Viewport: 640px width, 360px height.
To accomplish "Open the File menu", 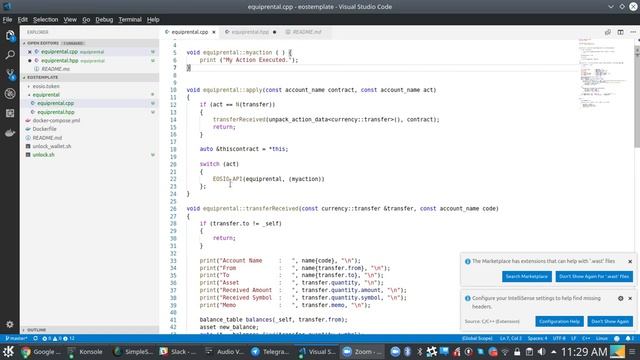I will coord(7,20).
